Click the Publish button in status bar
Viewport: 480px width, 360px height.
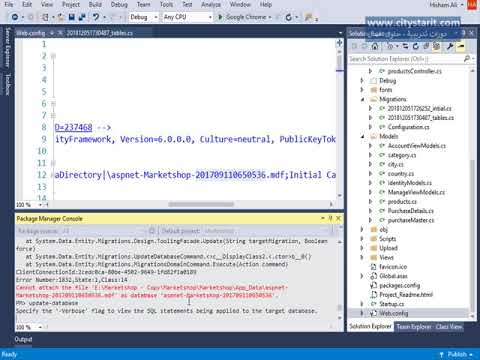457,354
